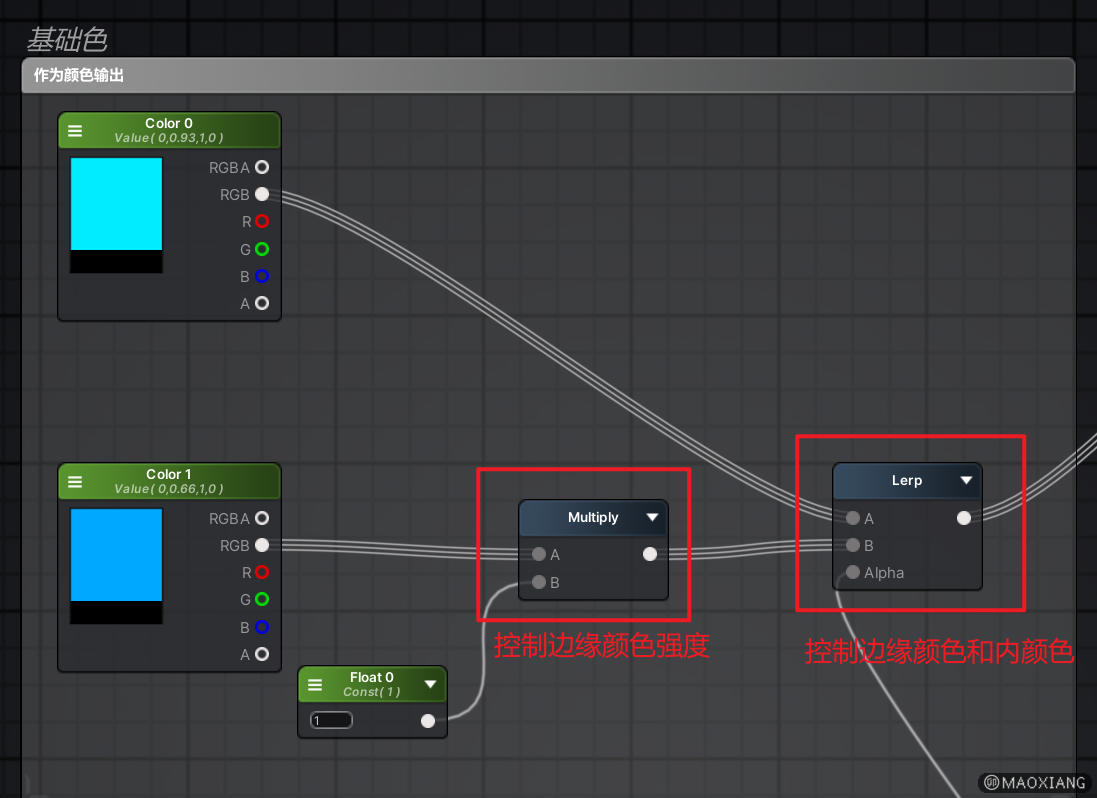Click the Color 1 blue B output port

[x=262, y=627]
